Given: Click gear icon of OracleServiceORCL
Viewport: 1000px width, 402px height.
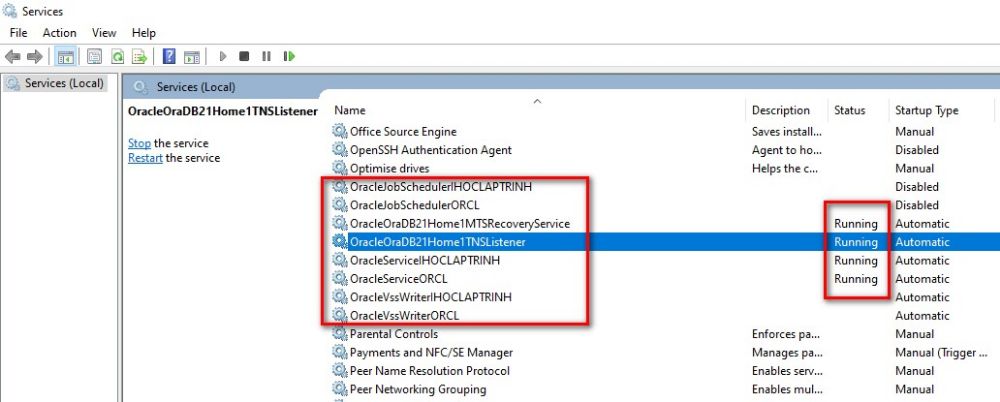Looking at the screenshot, I should coord(340,279).
